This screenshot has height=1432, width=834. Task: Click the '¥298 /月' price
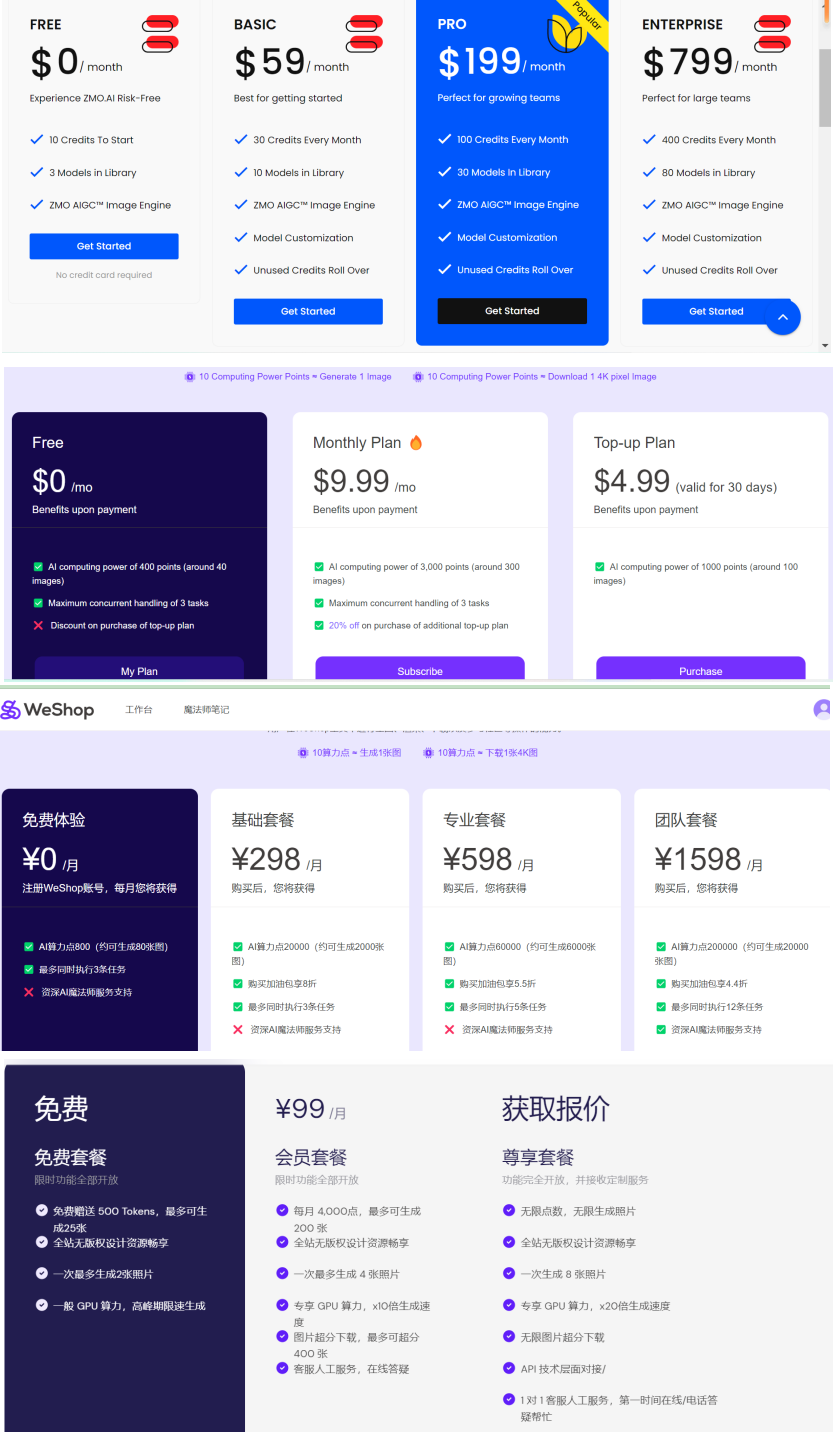pyautogui.click(x=277, y=859)
